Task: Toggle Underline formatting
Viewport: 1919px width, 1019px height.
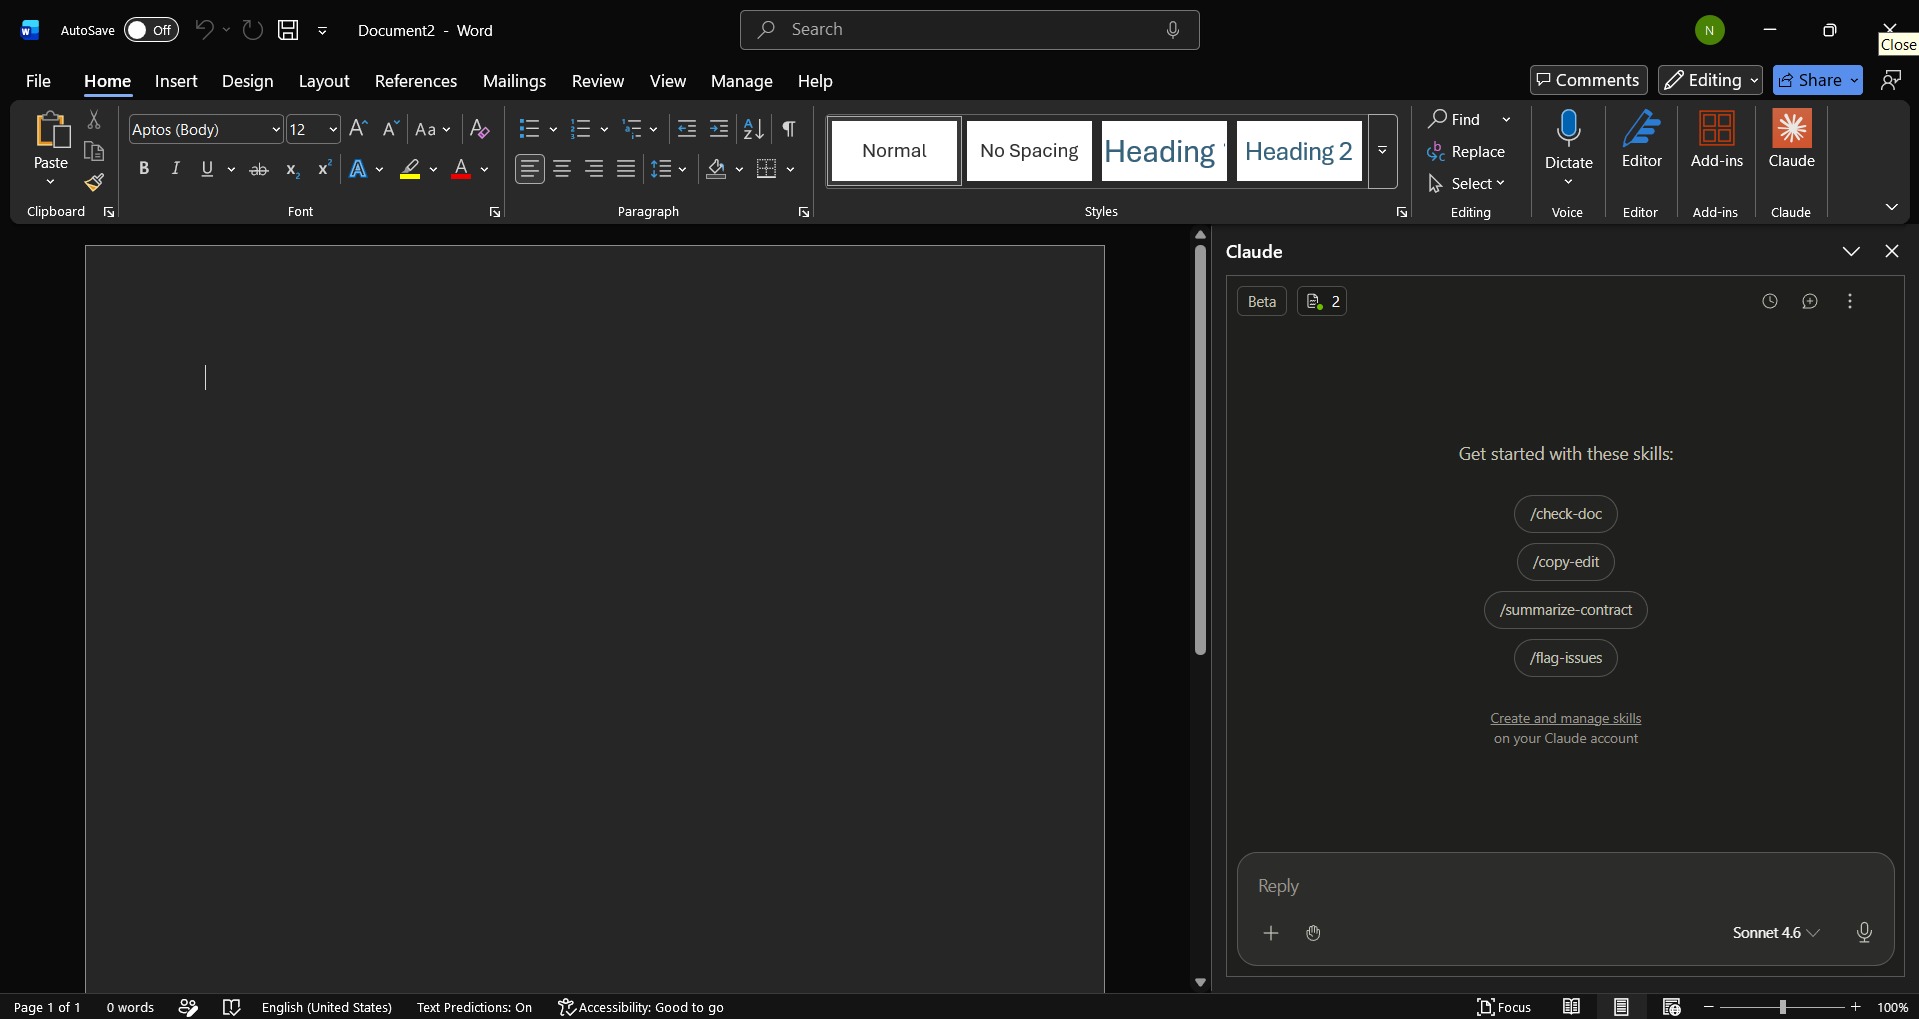Action: [x=207, y=169]
